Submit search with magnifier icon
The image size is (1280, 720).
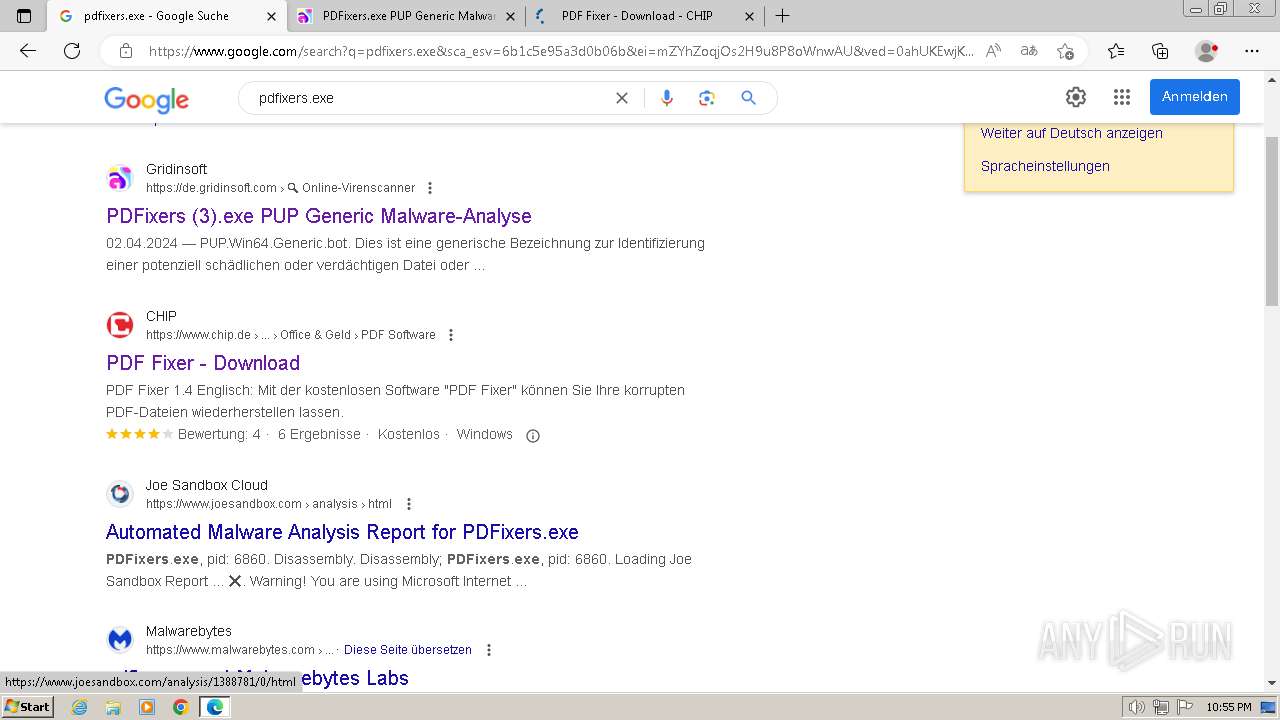click(748, 98)
